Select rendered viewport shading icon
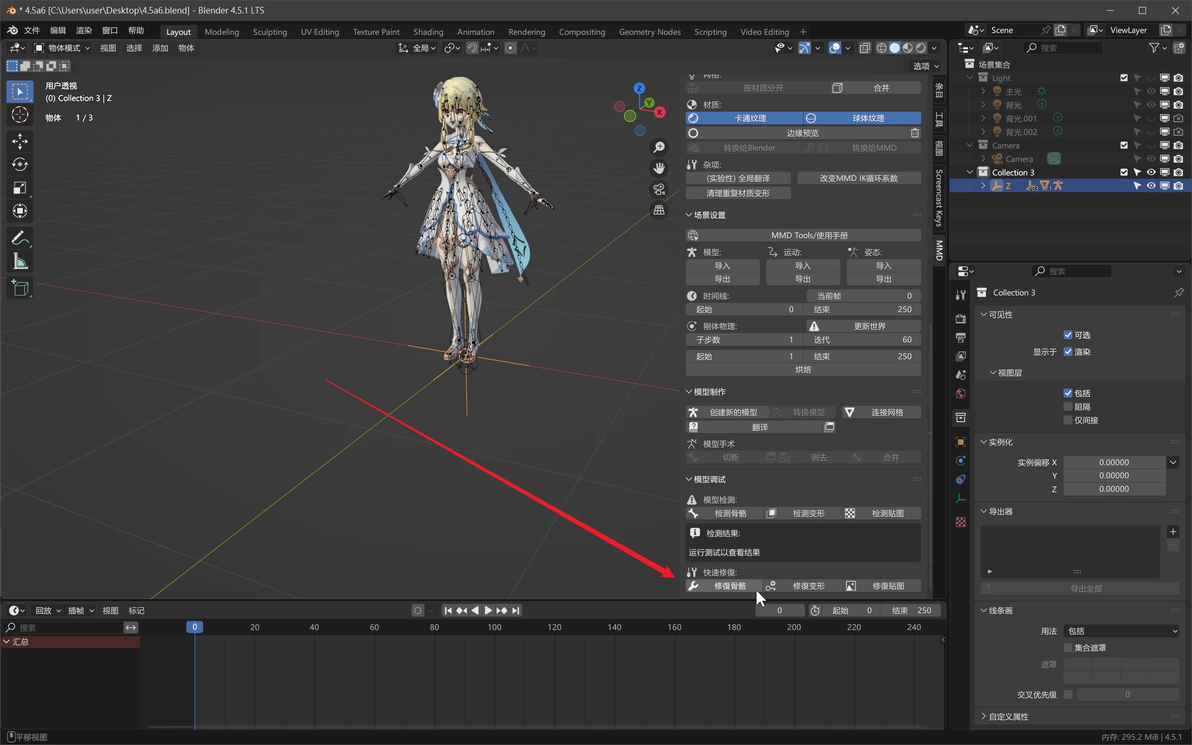The image size is (1192, 745). coord(921,48)
